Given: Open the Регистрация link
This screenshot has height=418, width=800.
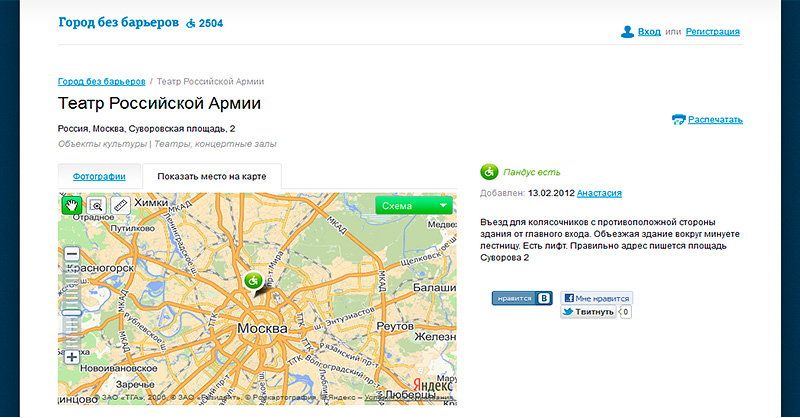Looking at the screenshot, I should click(x=712, y=32).
